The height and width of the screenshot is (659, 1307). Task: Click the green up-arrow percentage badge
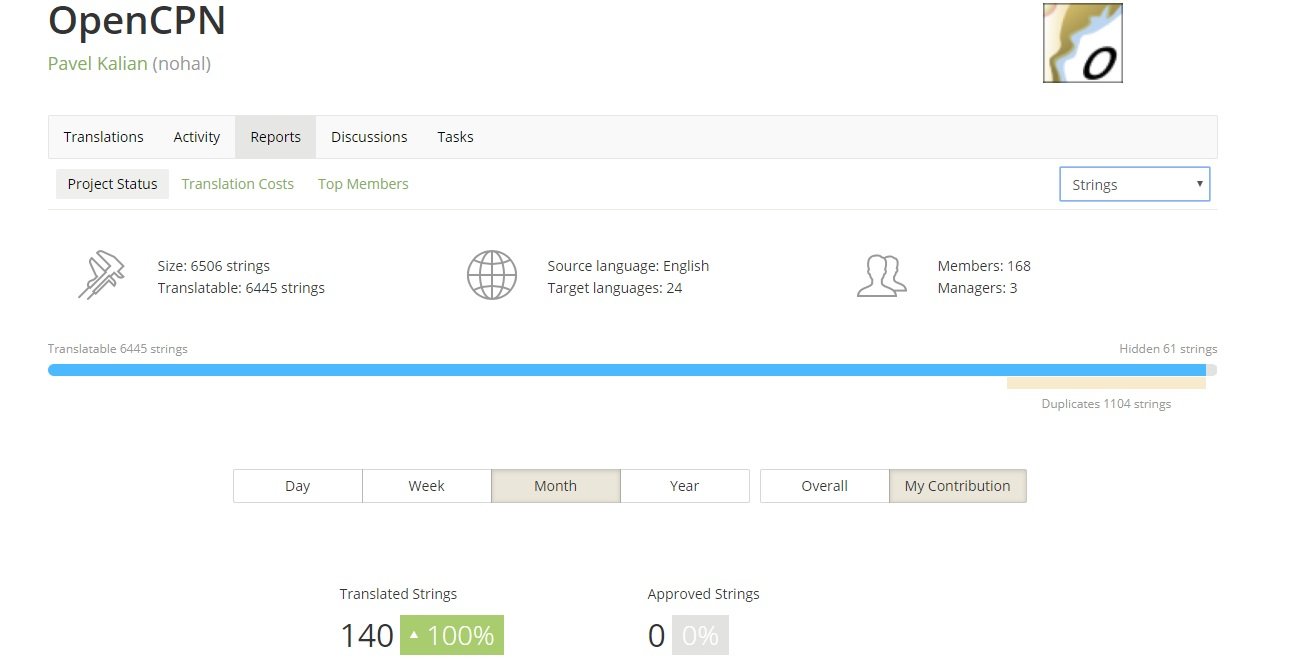tap(452, 636)
